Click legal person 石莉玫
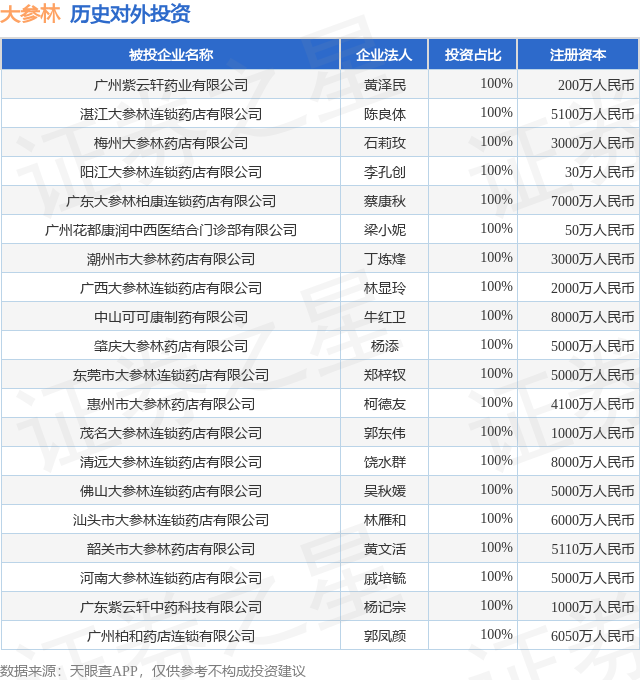 click(x=385, y=143)
